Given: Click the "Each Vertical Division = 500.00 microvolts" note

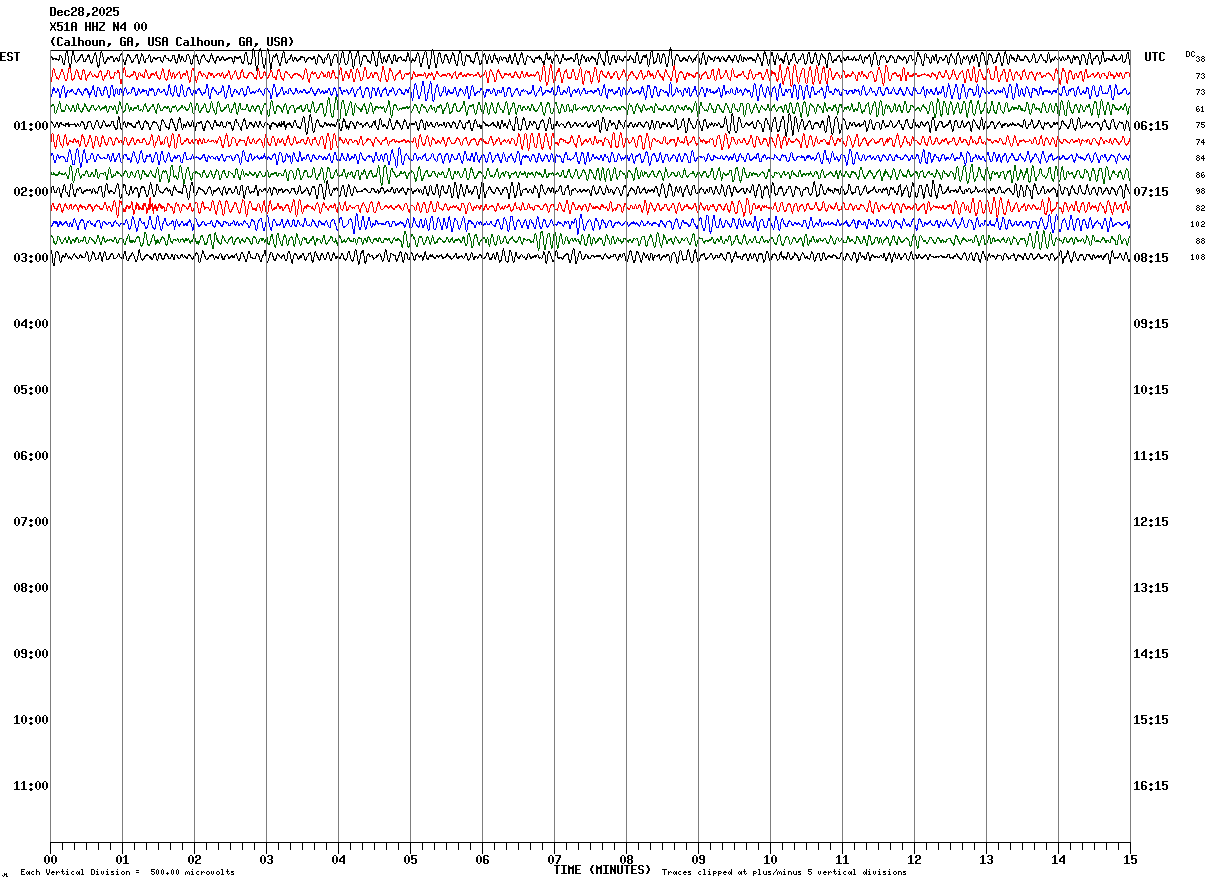Looking at the screenshot, I should (x=128, y=873).
